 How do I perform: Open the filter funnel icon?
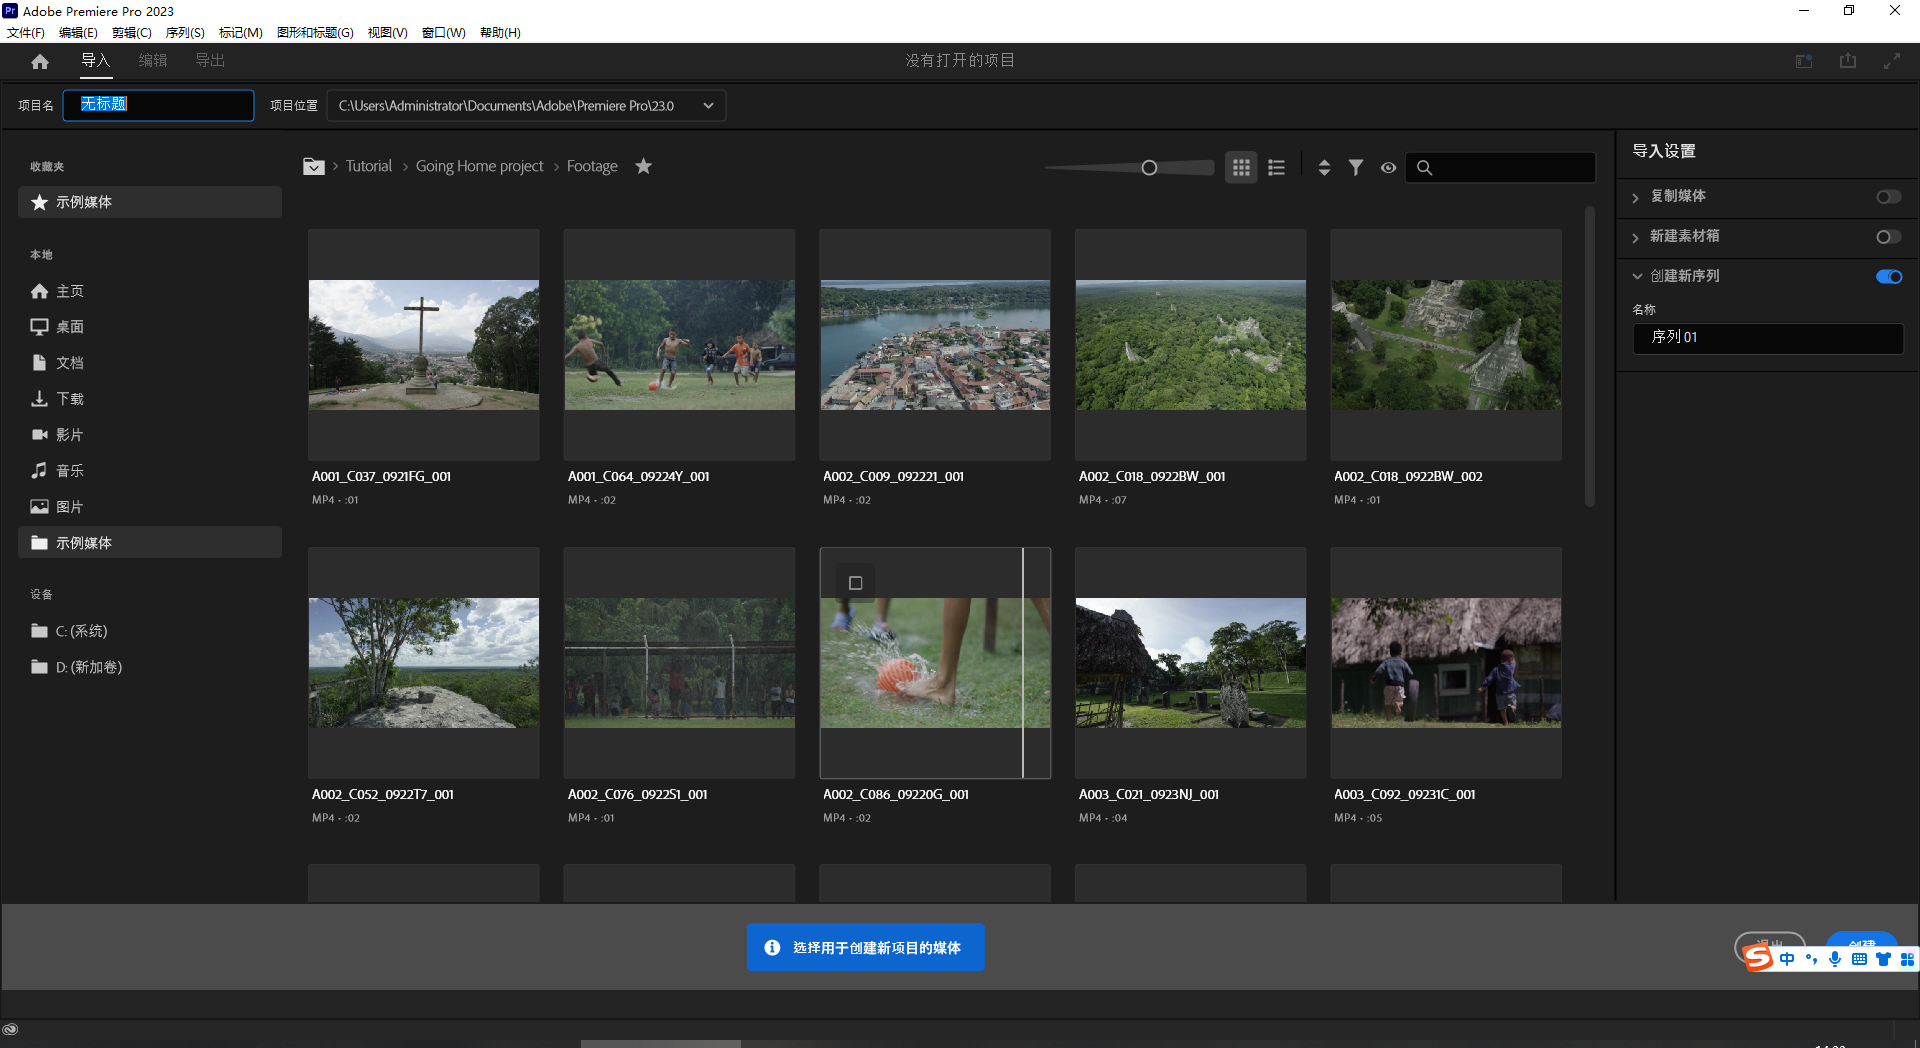click(1356, 167)
